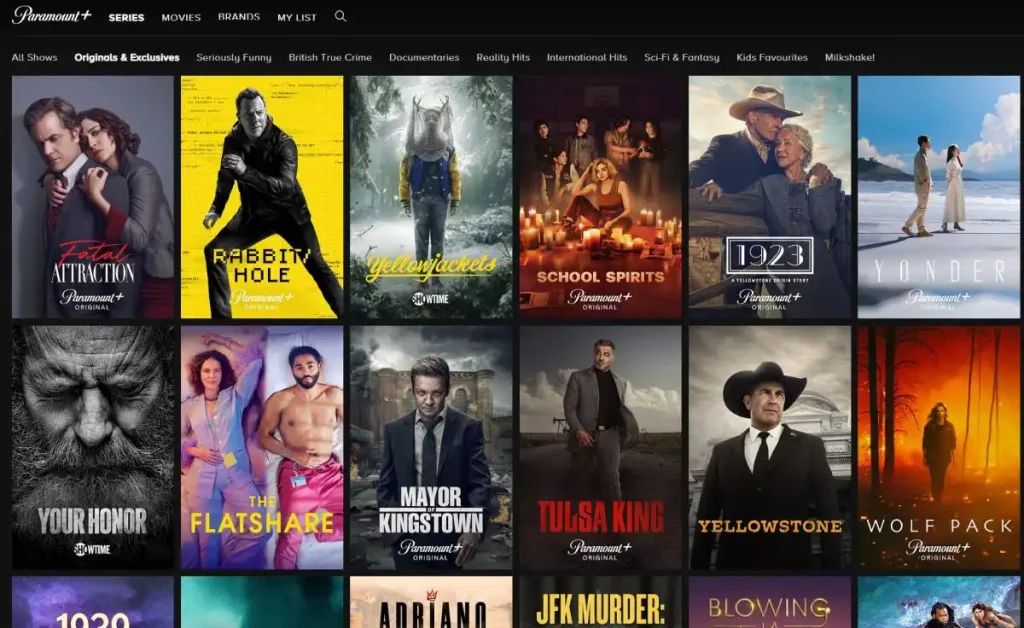
Task: Open the Adriano show poster
Action: click(431, 602)
